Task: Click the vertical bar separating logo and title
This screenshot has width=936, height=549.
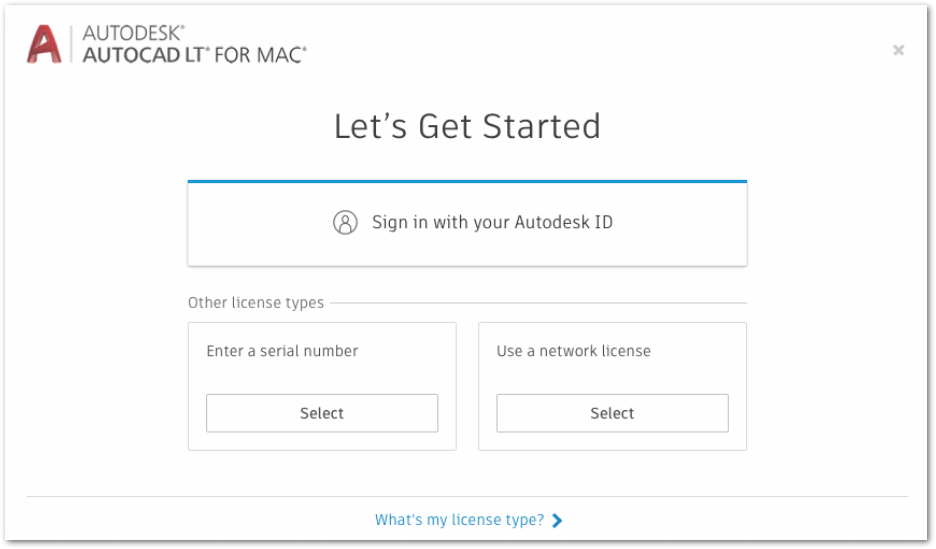Action: (71, 45)
